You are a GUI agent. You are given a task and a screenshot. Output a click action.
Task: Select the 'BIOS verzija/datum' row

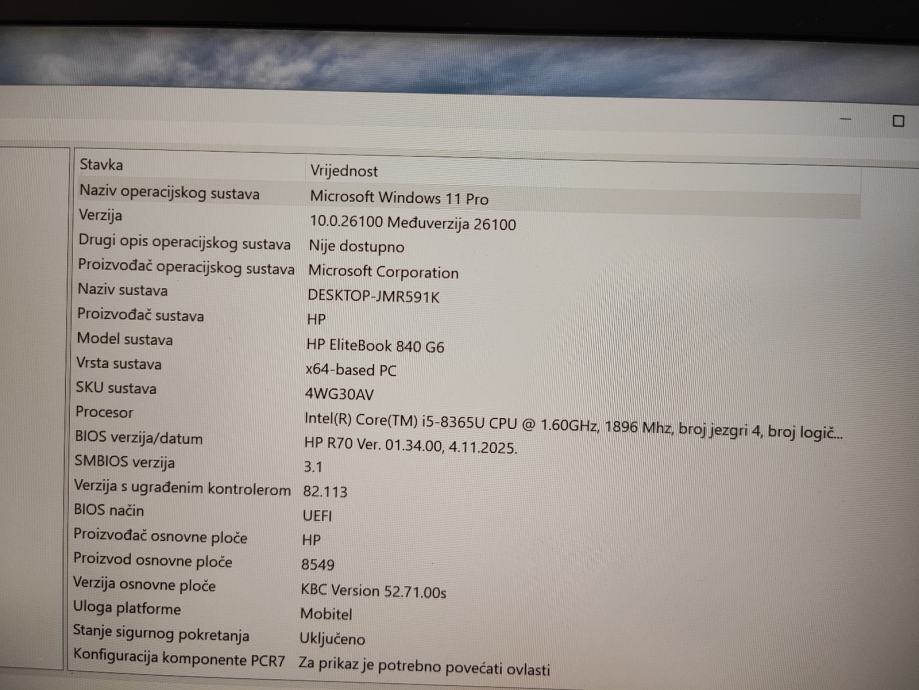tap(139, 438)
